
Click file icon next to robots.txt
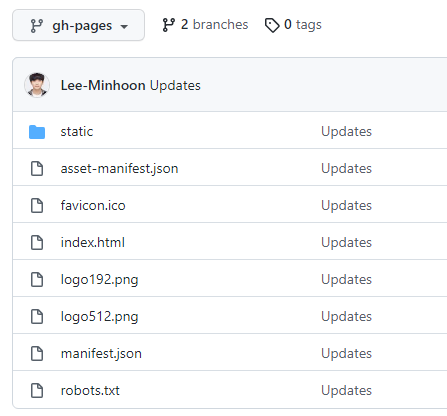click(x=37, y=390)
